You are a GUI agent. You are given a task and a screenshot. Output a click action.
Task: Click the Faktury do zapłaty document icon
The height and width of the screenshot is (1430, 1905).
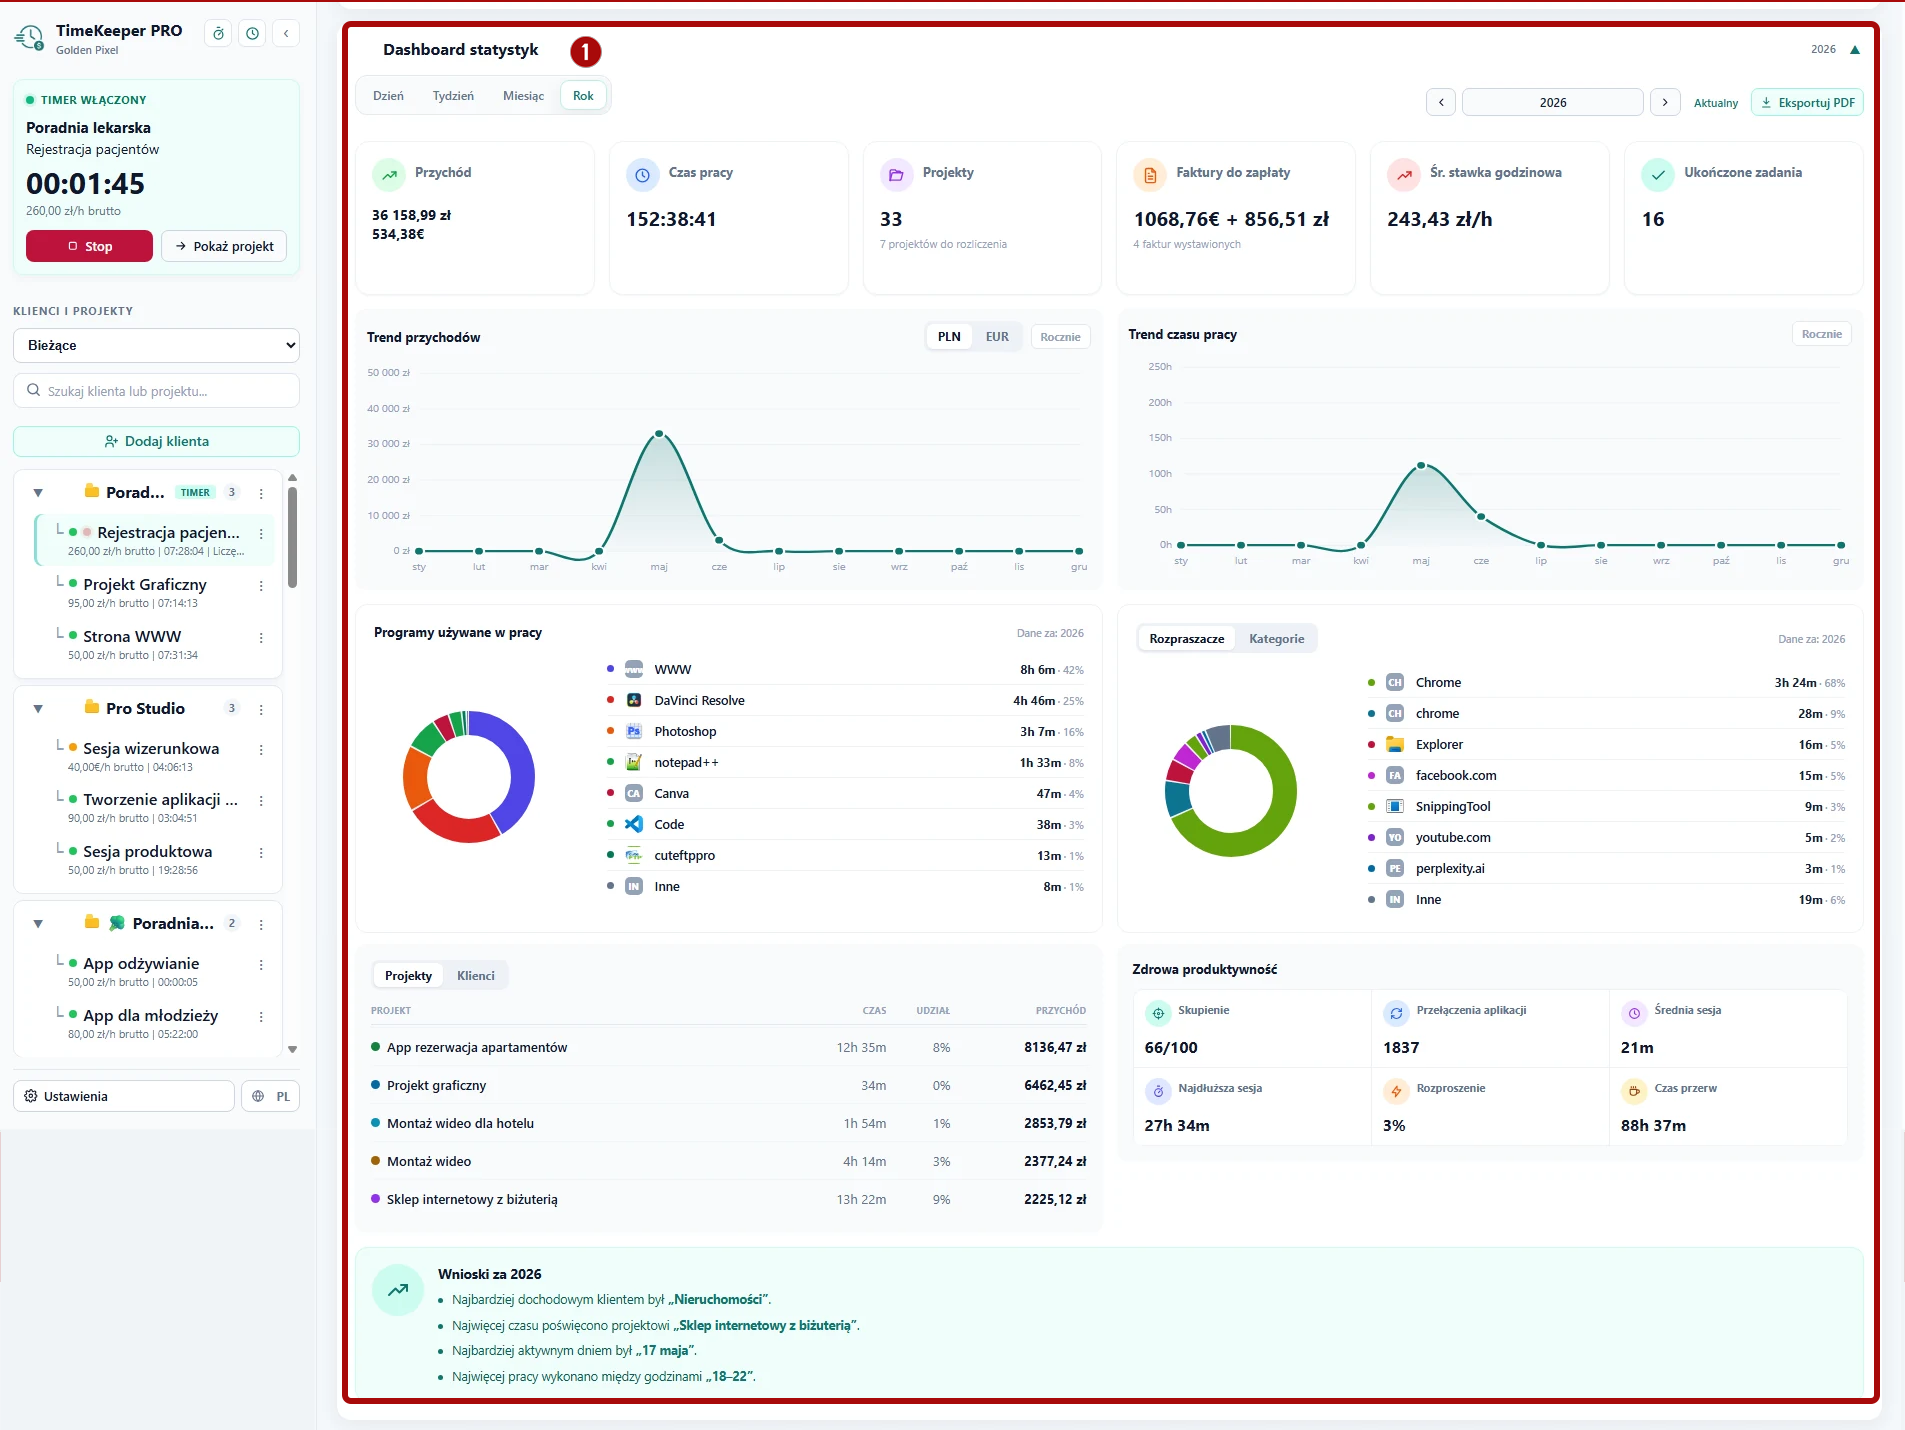pyautogui.click(x=1150, y=175)
